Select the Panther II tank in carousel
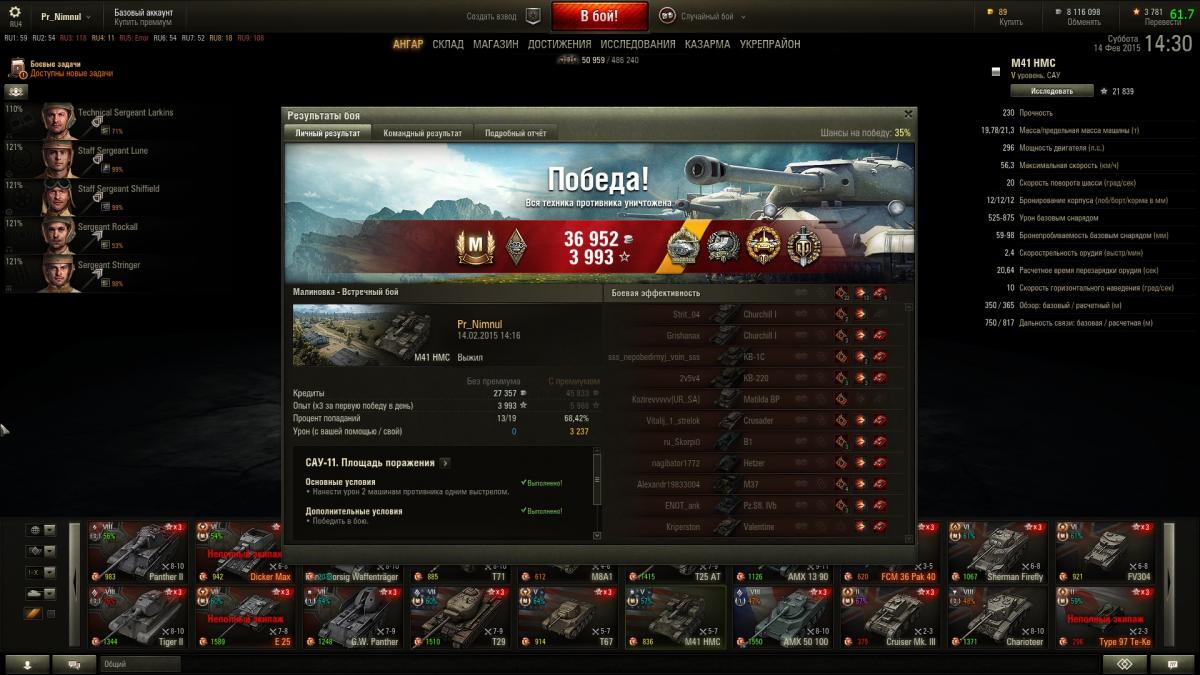 (138, 551)
